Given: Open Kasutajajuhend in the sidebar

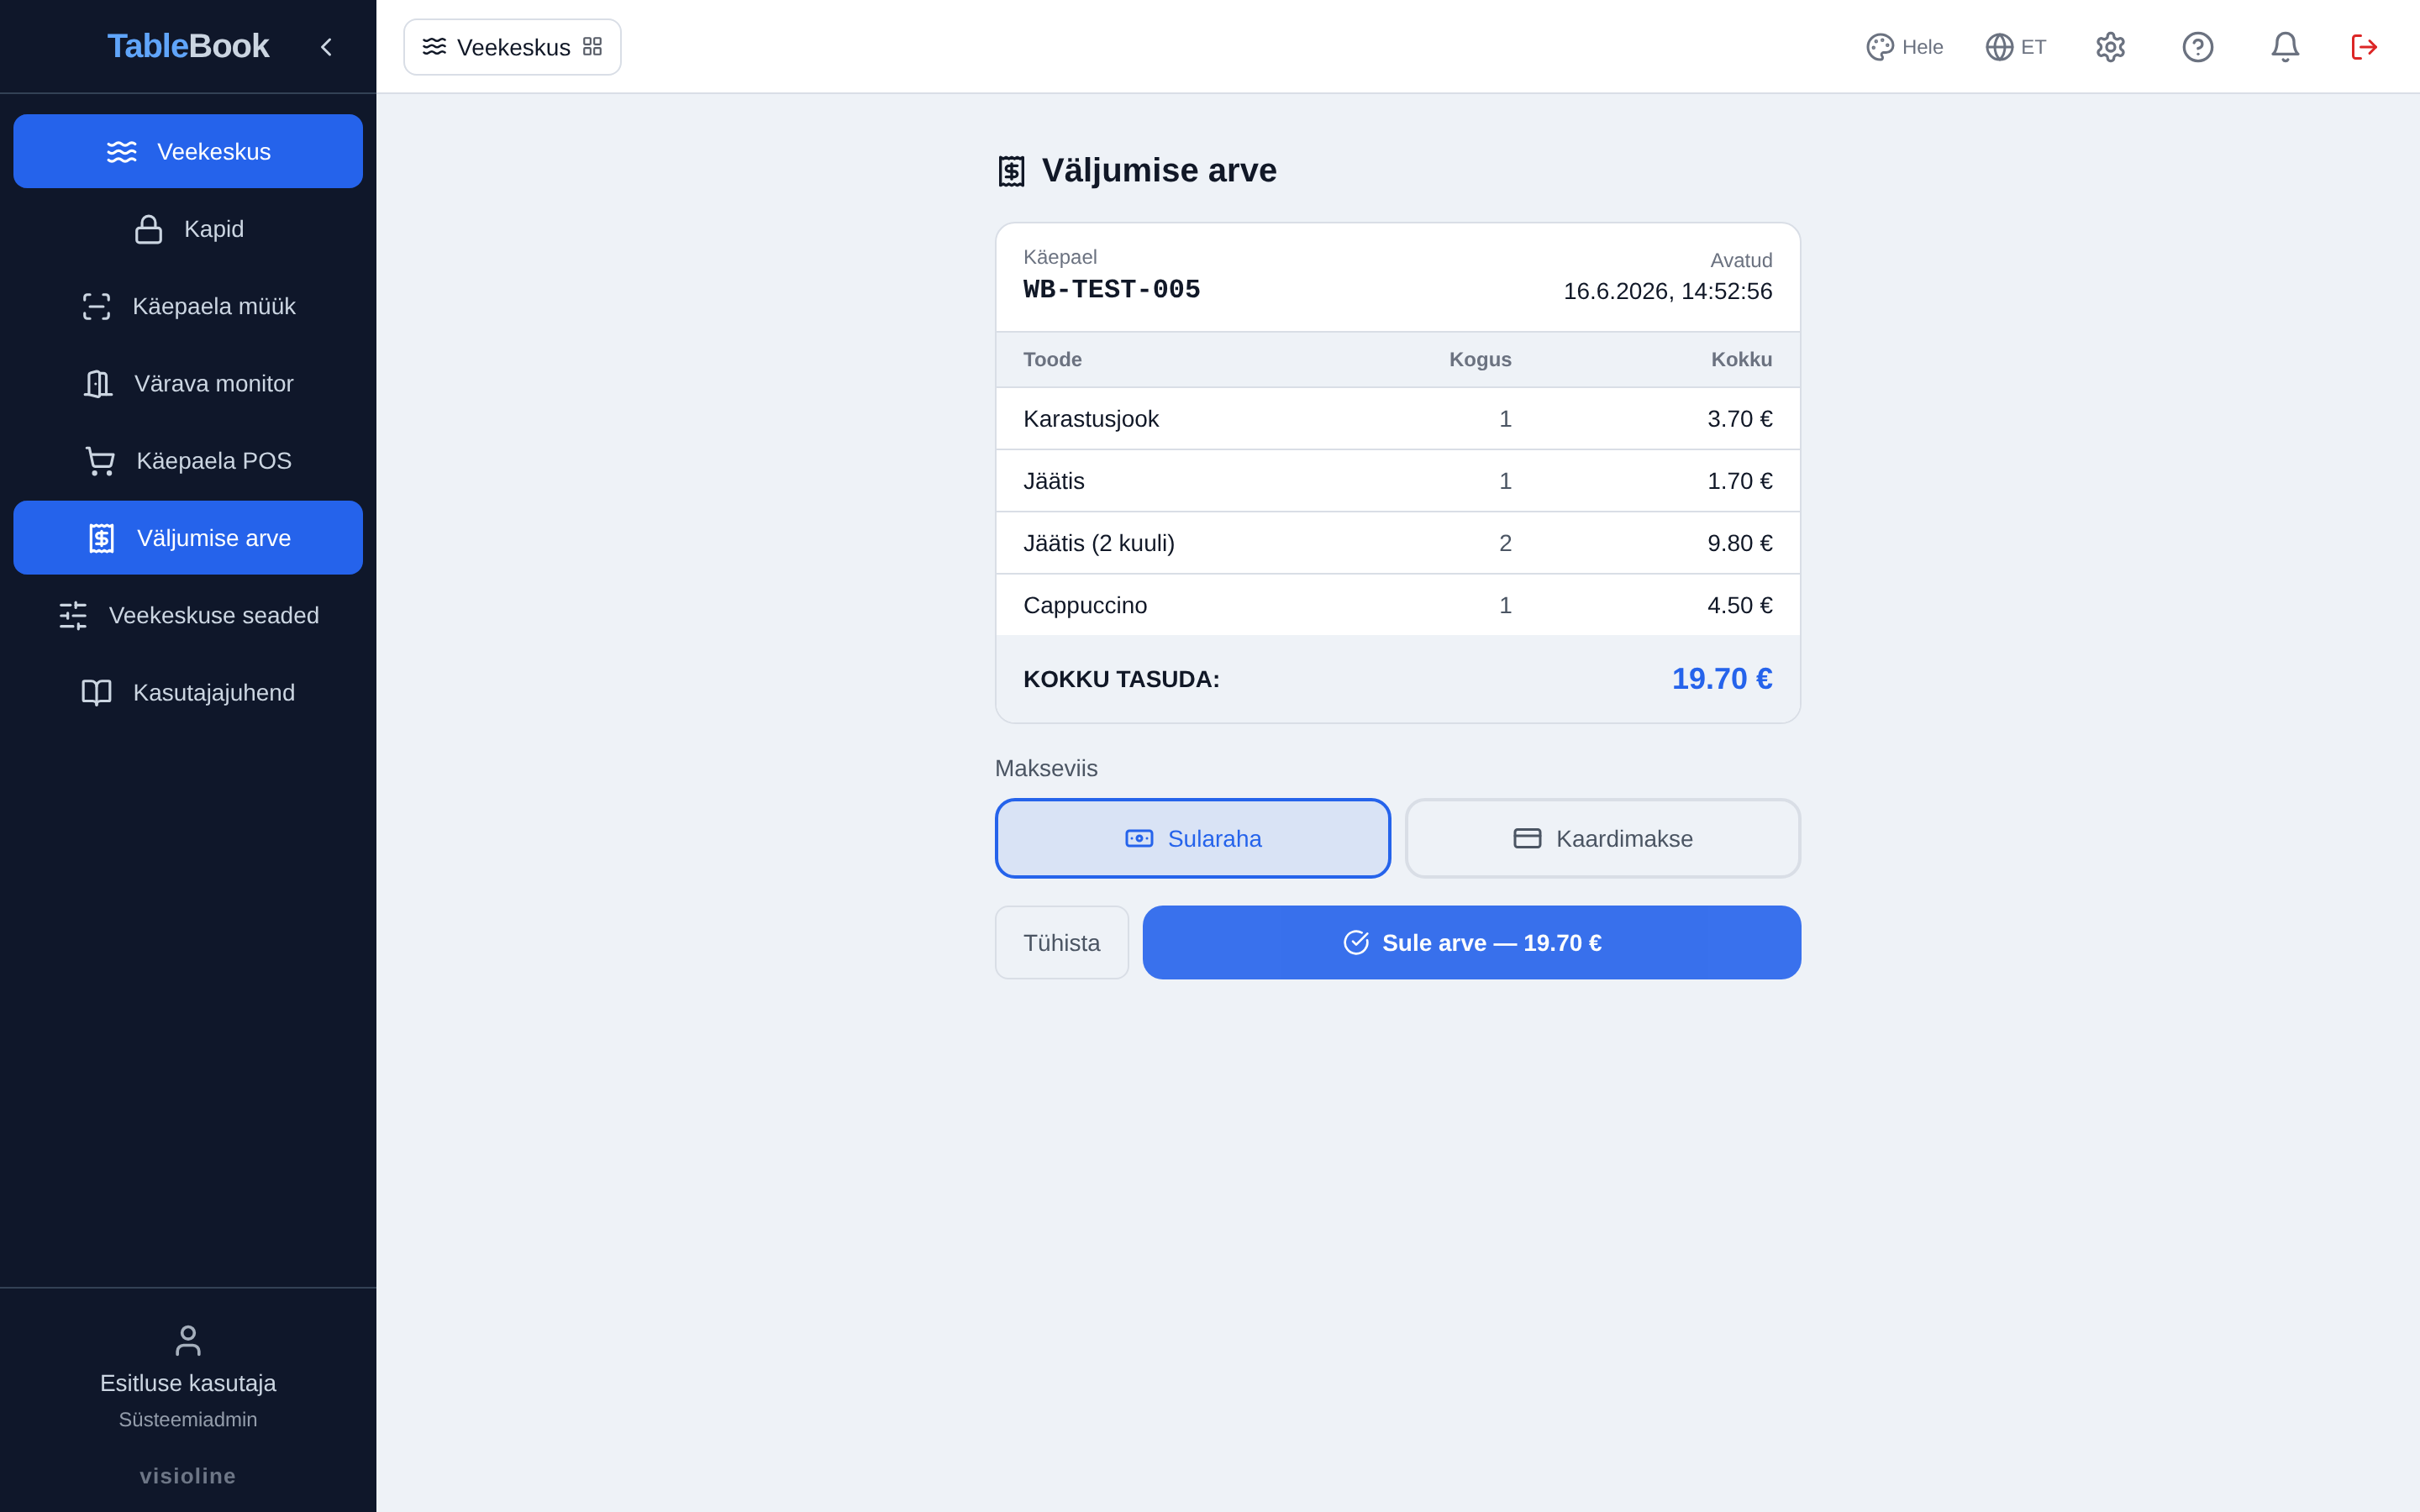Looking at the screenshot, I should coord(188,692).
